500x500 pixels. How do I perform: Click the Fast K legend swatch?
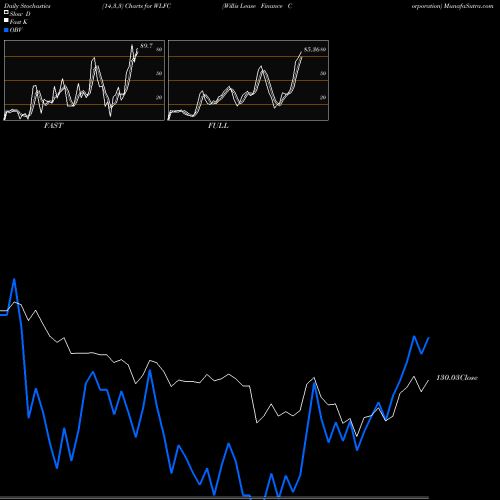click(x=6, y=21)
